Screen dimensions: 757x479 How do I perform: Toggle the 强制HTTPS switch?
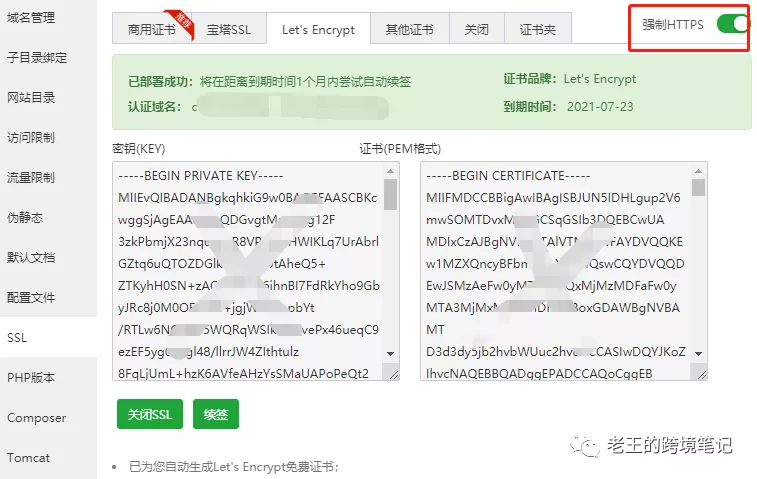point(732,24)
